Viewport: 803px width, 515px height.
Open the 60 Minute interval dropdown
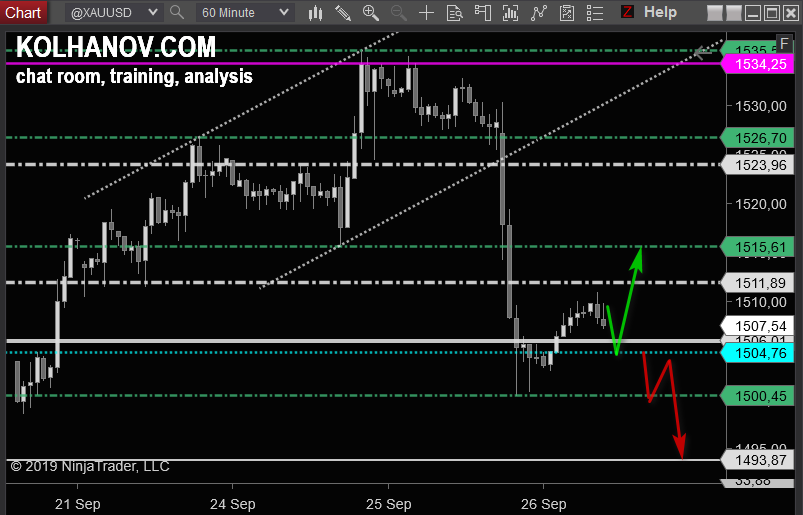pos(245,12)
